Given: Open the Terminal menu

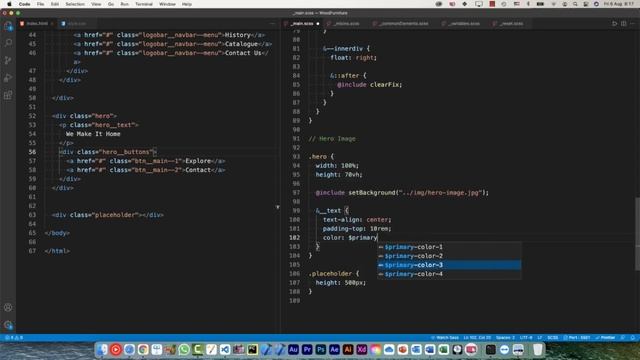Looking at the screenshot, I should click(144, 4).
